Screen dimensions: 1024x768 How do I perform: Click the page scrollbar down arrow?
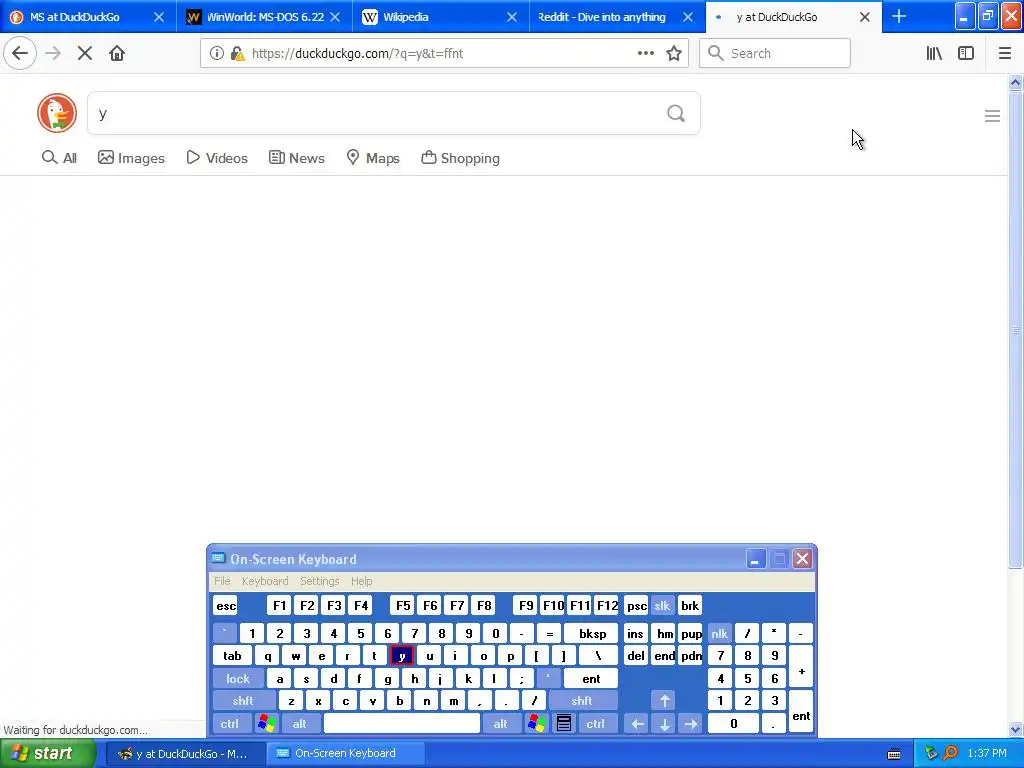[x=1016, y=729]
